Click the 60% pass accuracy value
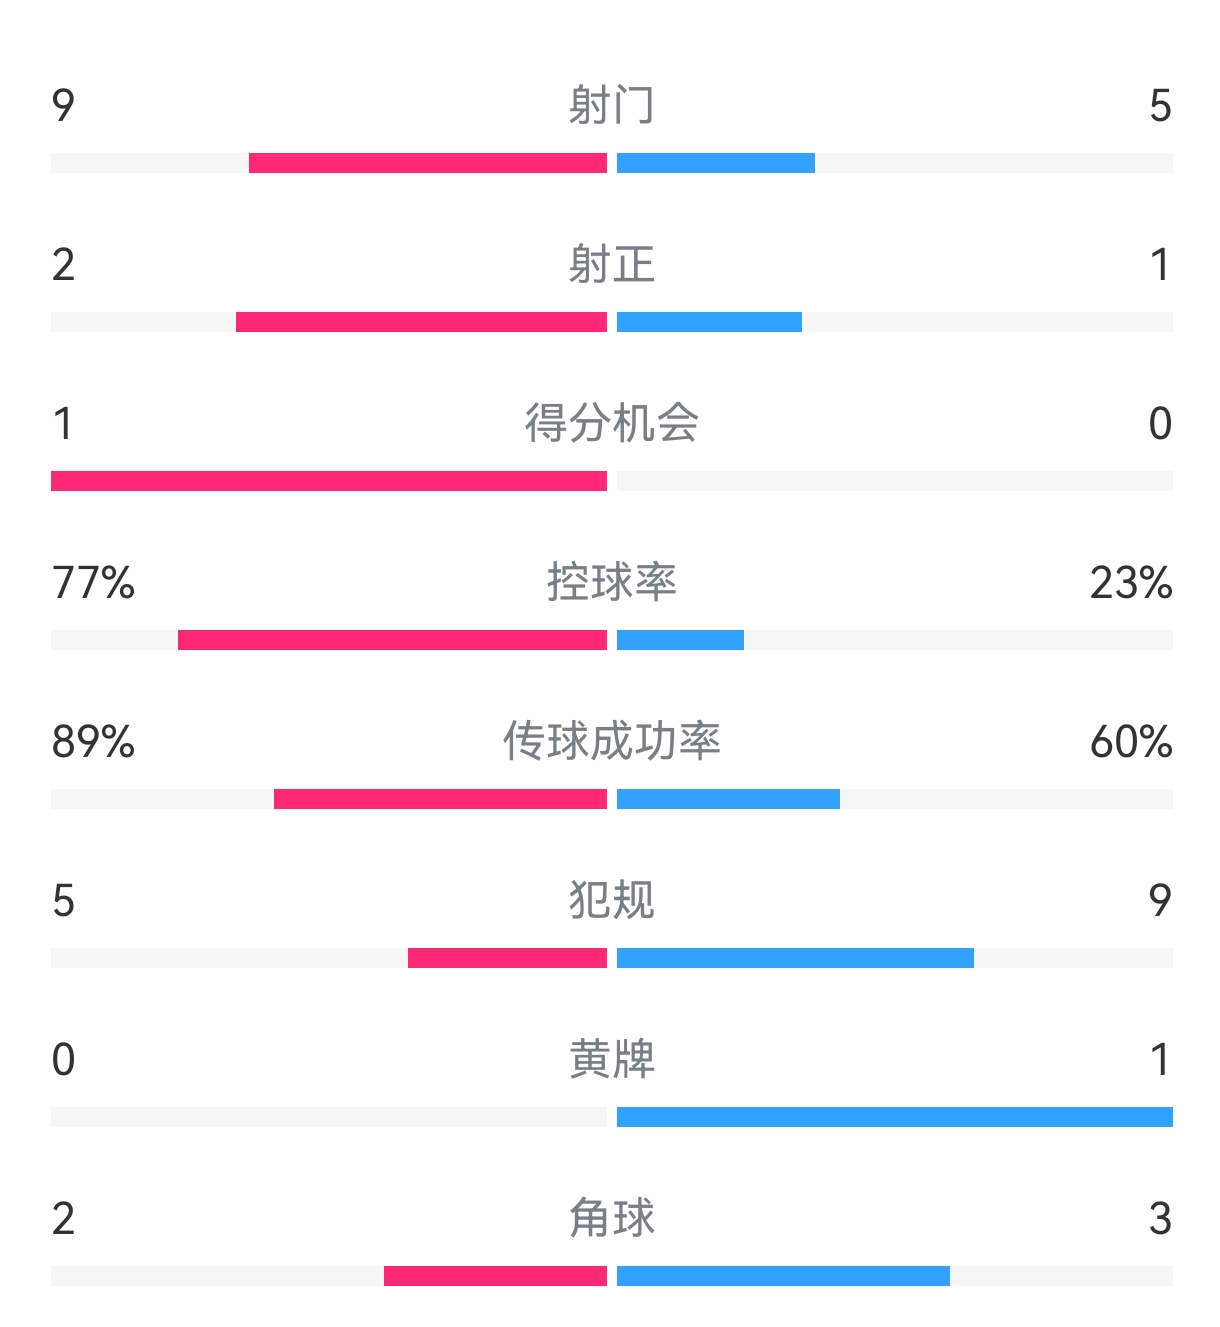Viewport: 1220px width, 1327px height. point(1131,741)
